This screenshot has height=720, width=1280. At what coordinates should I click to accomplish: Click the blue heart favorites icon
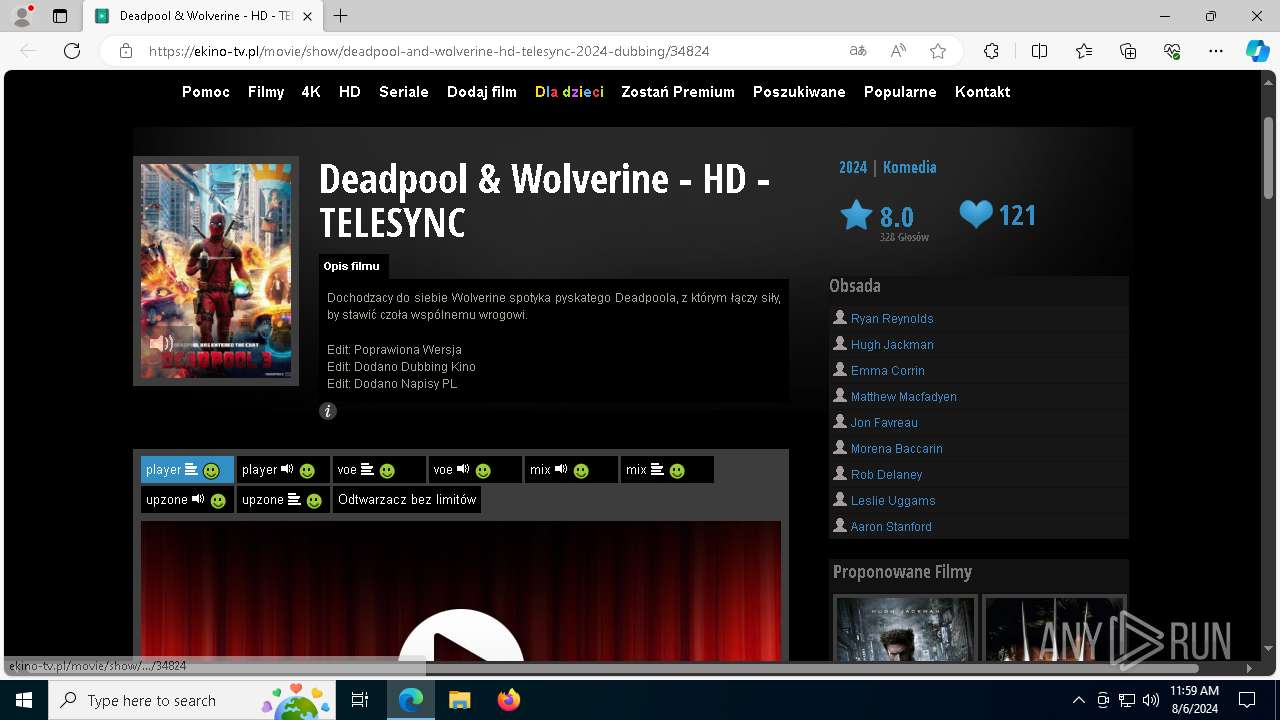pyautogui.click(x=976, y=214)
